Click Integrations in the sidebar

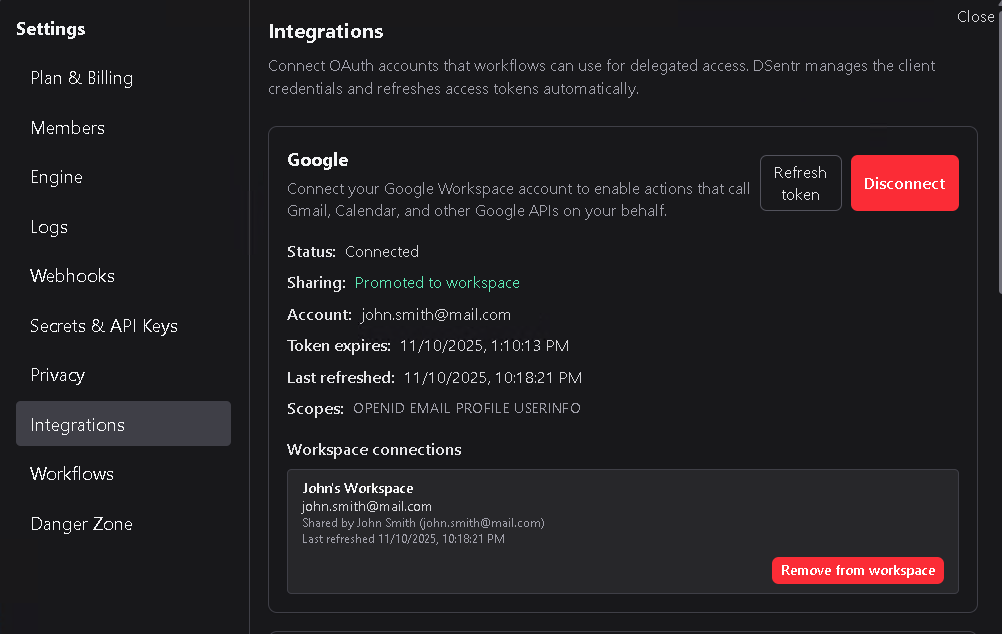pyautogui.click(x=123, y=424)
